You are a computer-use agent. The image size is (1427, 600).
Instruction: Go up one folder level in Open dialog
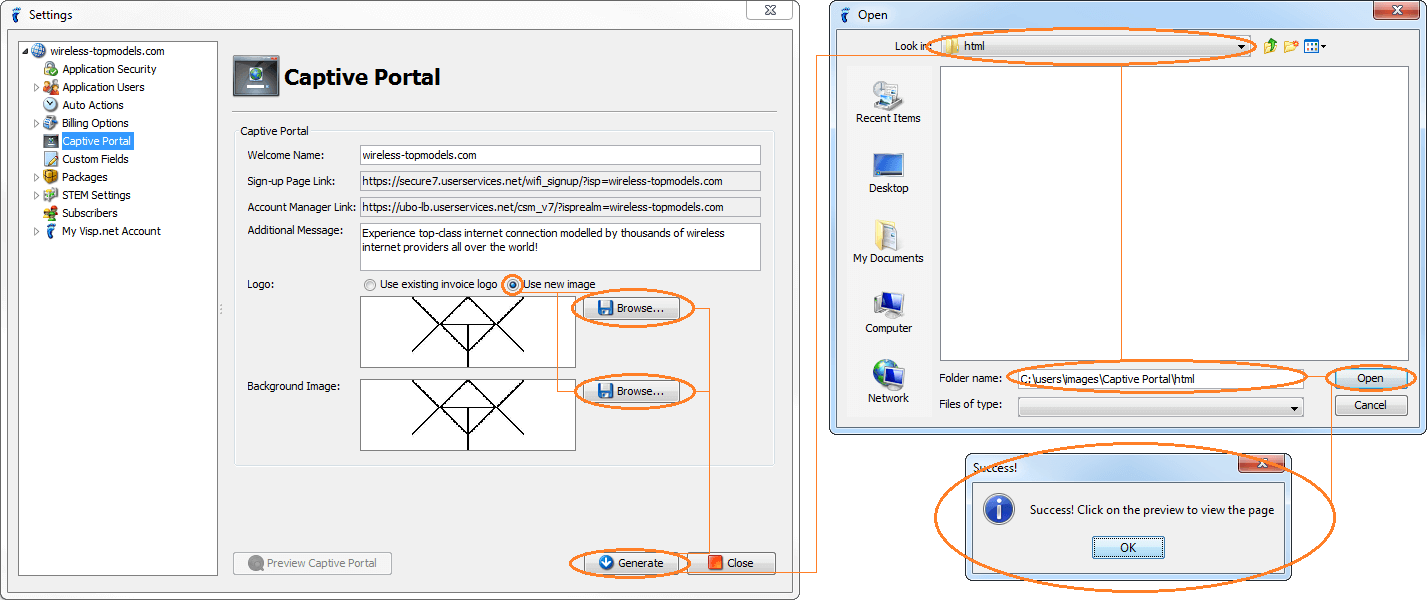click(x=1271, y=46)
